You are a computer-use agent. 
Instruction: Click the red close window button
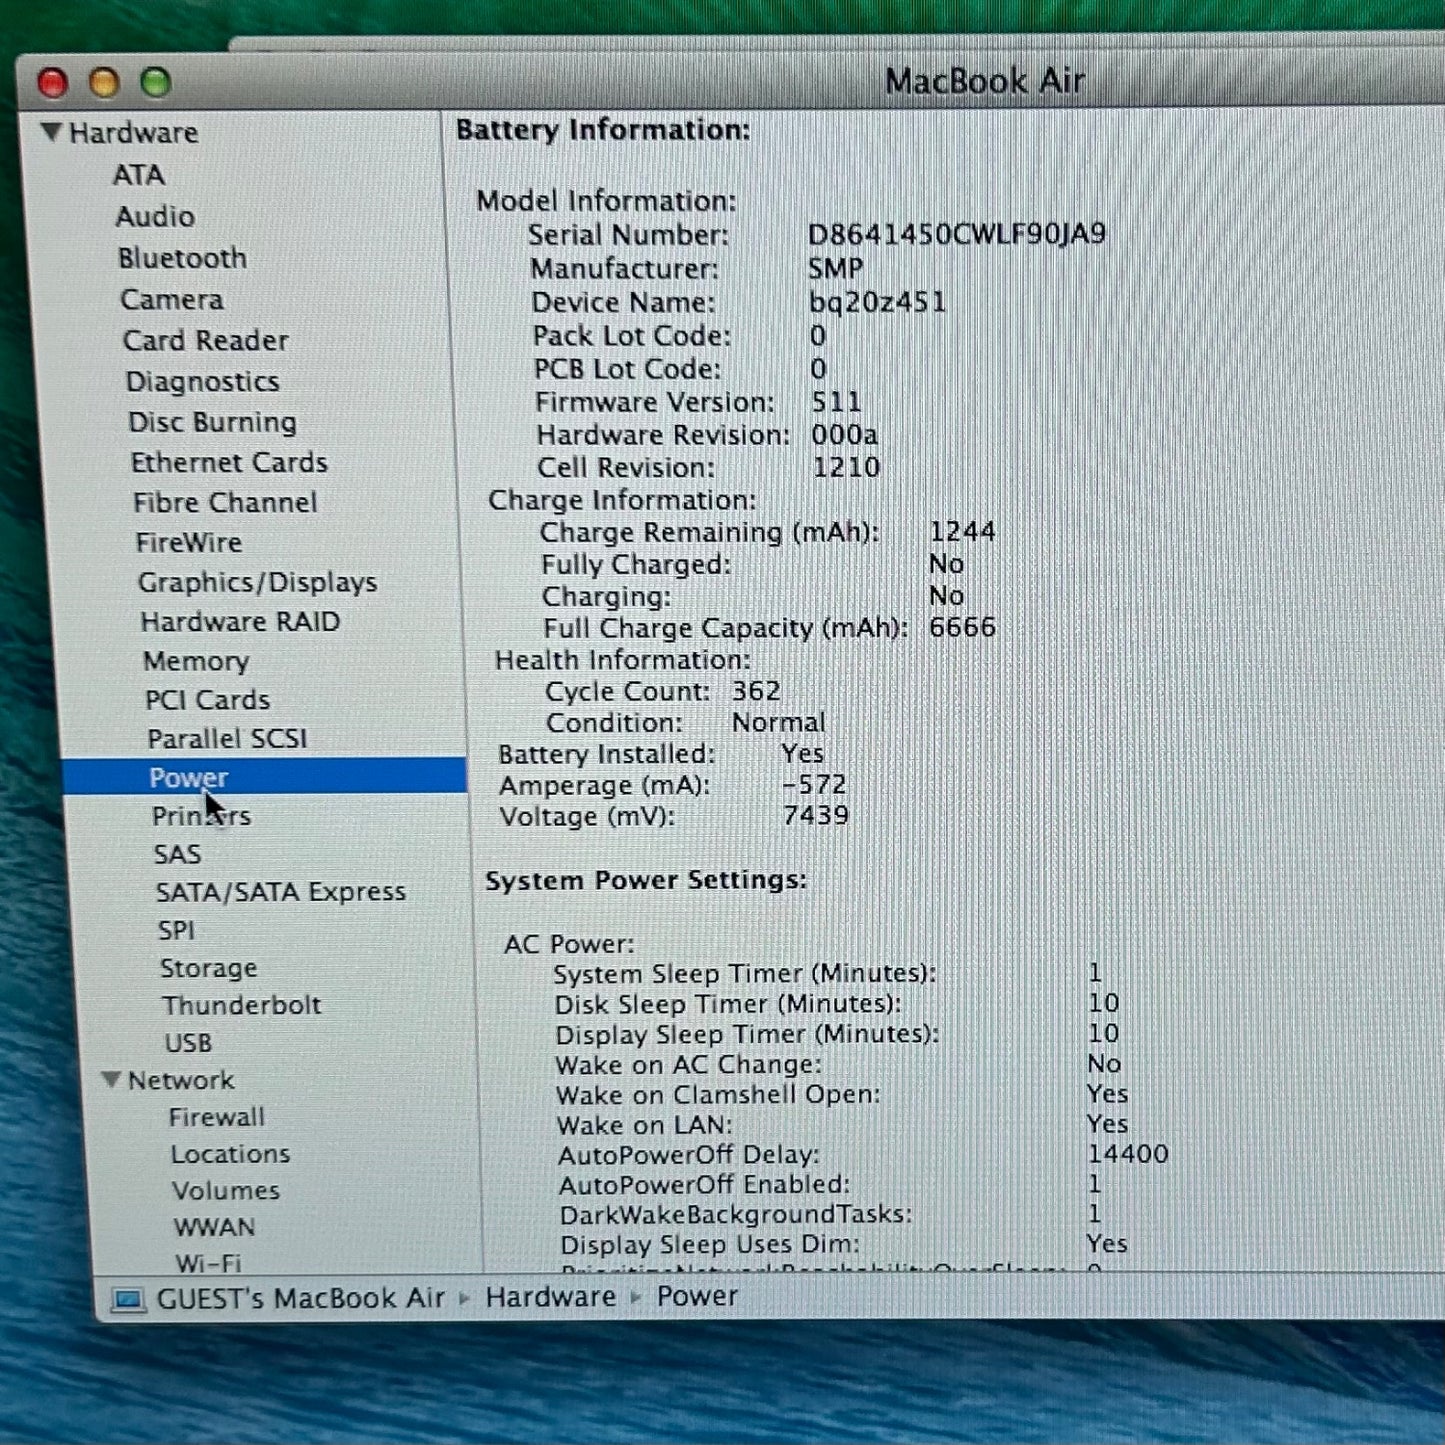pyautogui.click(x=52, y=83)
